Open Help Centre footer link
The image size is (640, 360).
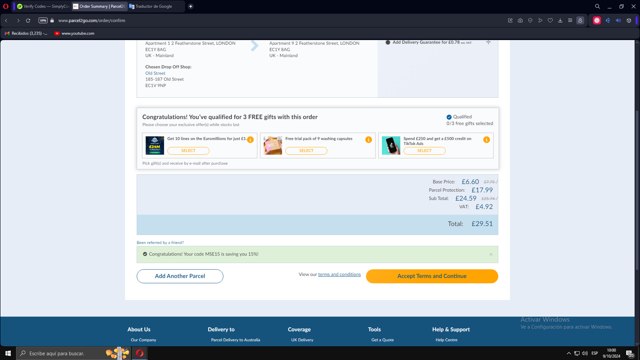[446, 340]
